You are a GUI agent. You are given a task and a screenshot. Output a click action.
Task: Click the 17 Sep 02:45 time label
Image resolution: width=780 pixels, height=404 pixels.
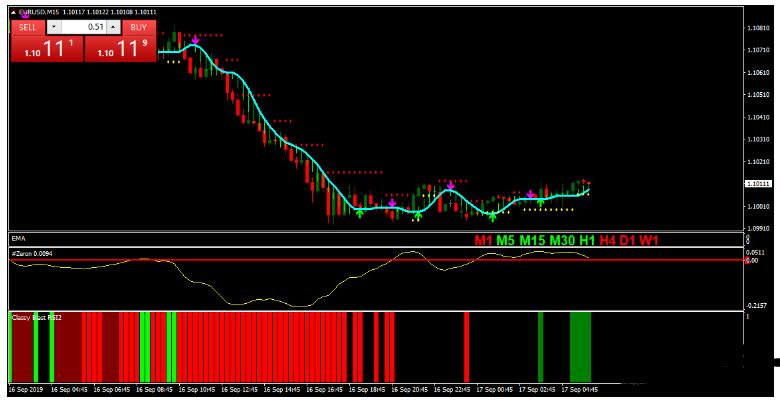point(538,390)
